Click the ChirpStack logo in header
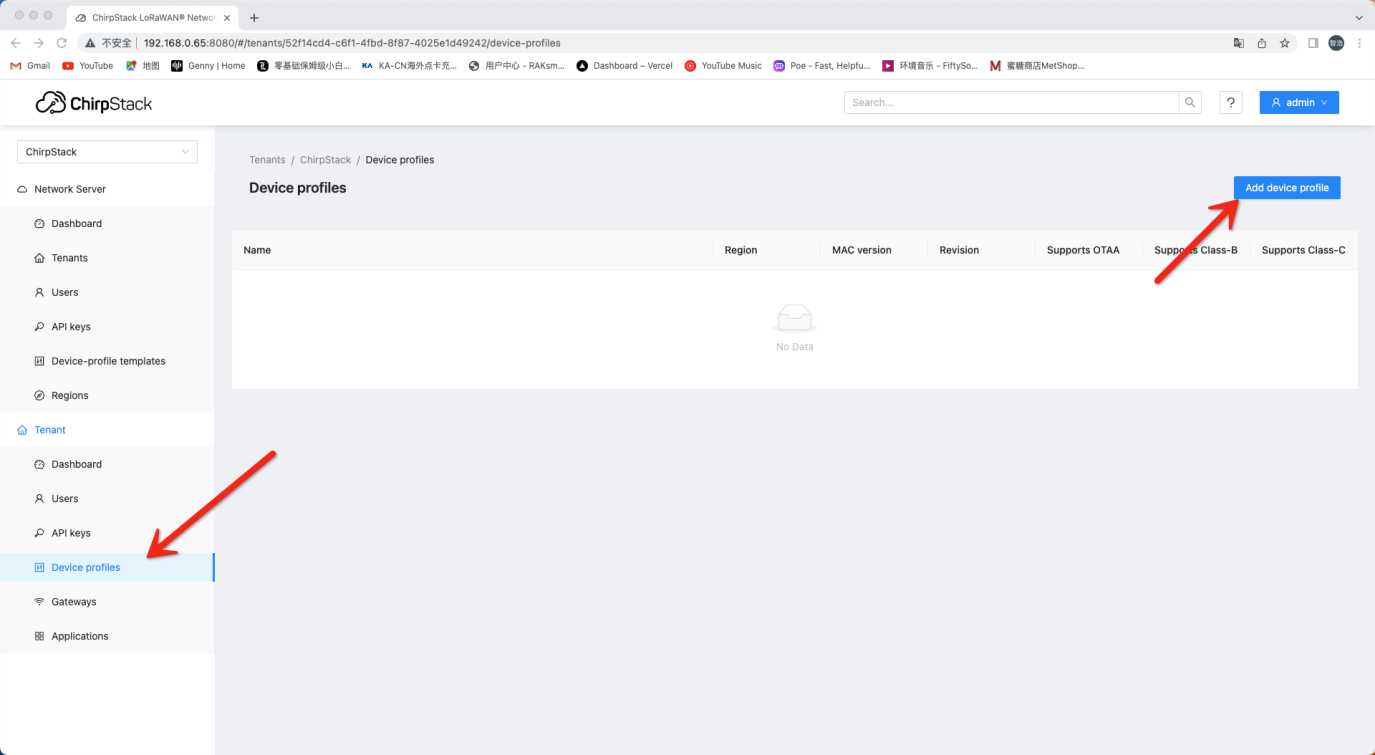1375x755 pixels. point(94,103)
